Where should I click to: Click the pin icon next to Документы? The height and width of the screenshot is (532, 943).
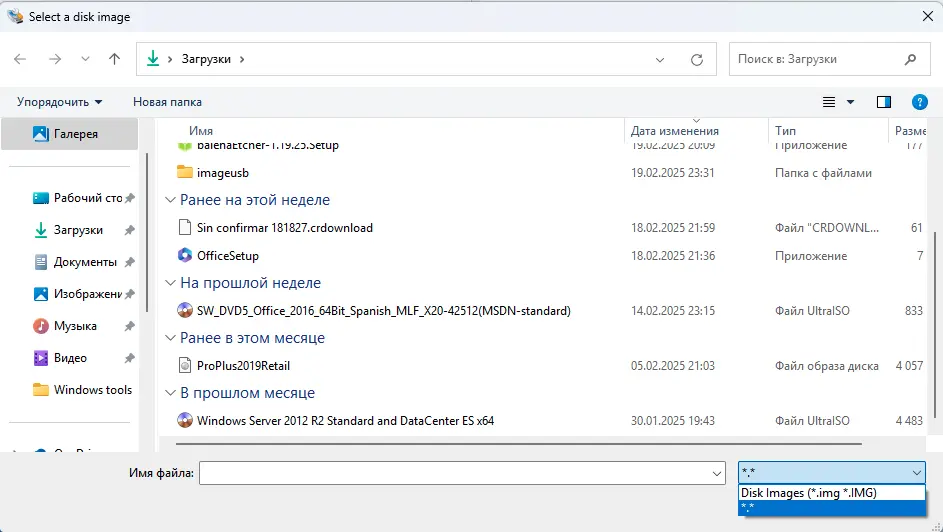tap(129, 262)
